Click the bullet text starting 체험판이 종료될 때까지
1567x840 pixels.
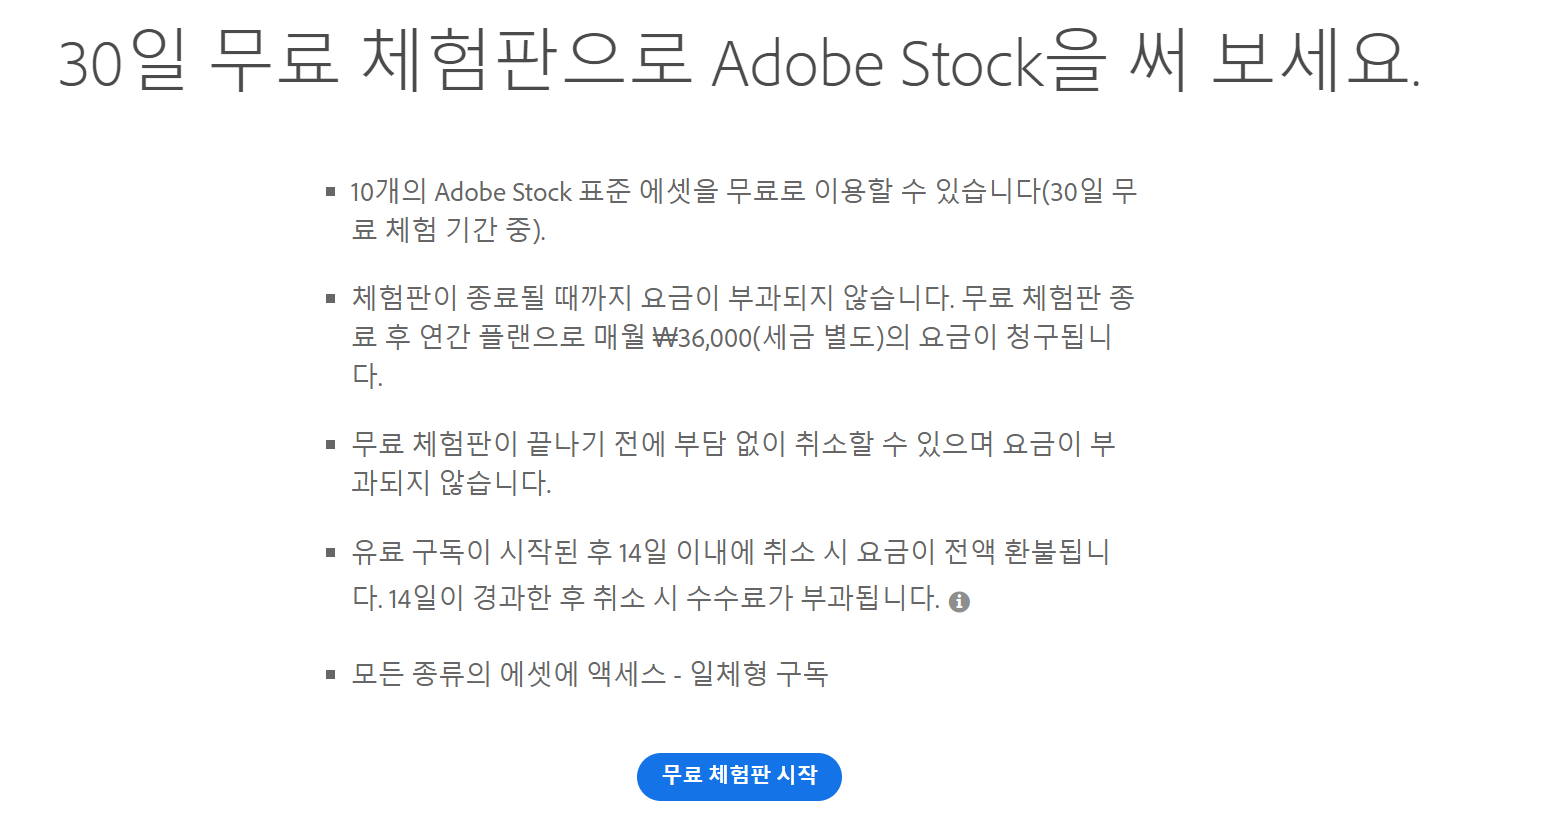click(x=743, y=298)
